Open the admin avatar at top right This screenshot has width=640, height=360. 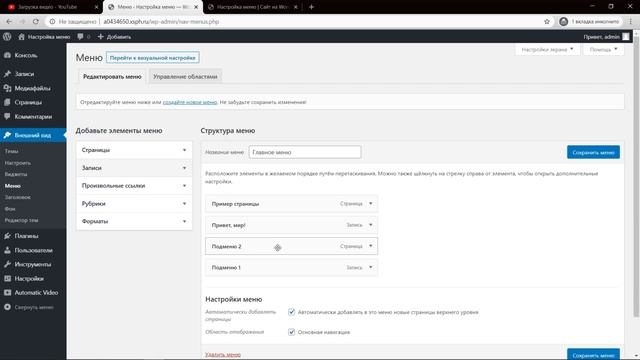point(626,37)
